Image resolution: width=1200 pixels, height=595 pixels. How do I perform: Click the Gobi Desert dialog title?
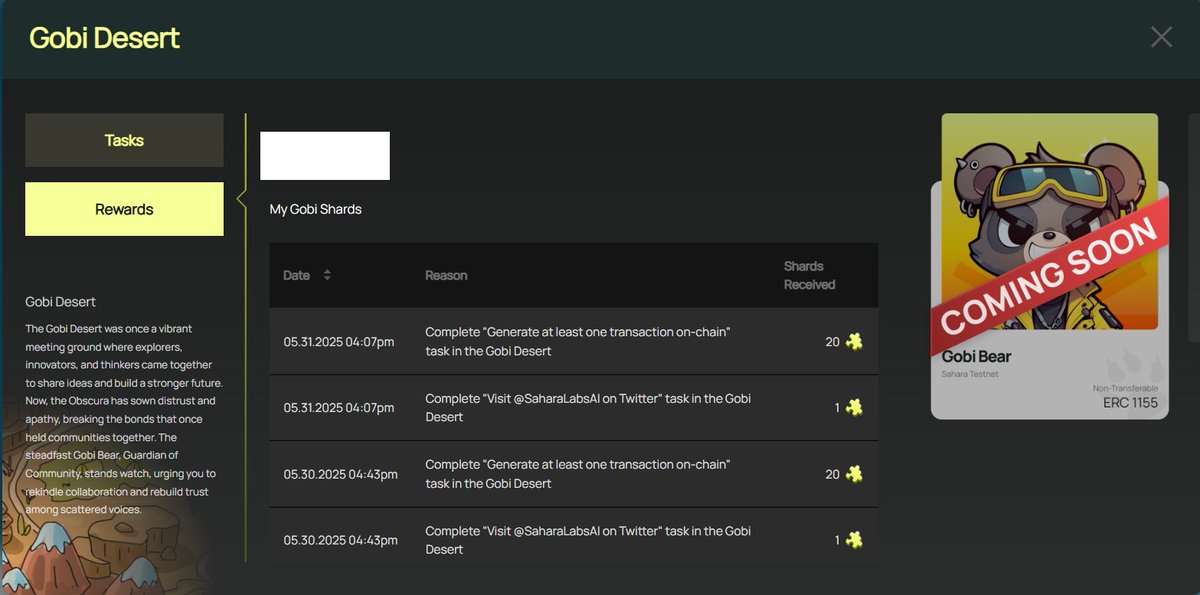click(105, 38)
